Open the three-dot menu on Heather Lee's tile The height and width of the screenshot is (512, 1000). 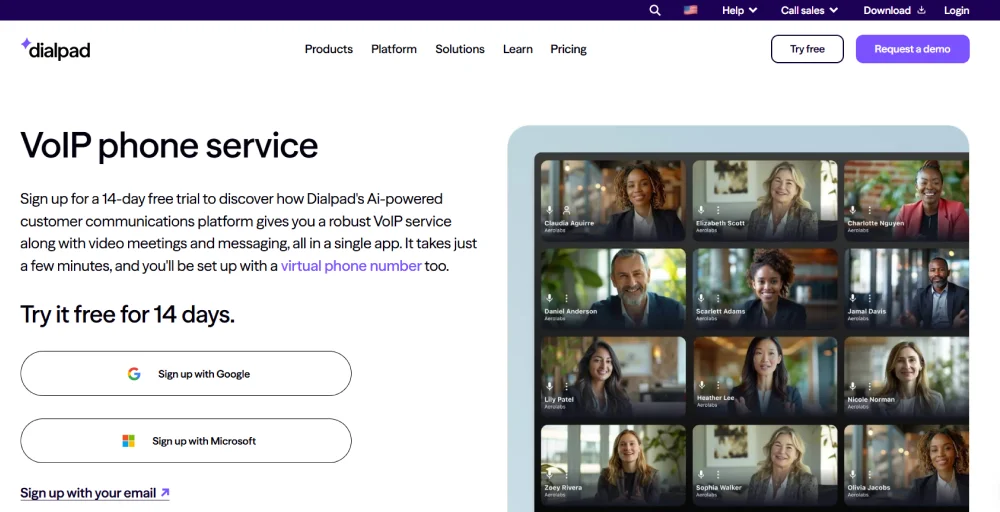719,384
